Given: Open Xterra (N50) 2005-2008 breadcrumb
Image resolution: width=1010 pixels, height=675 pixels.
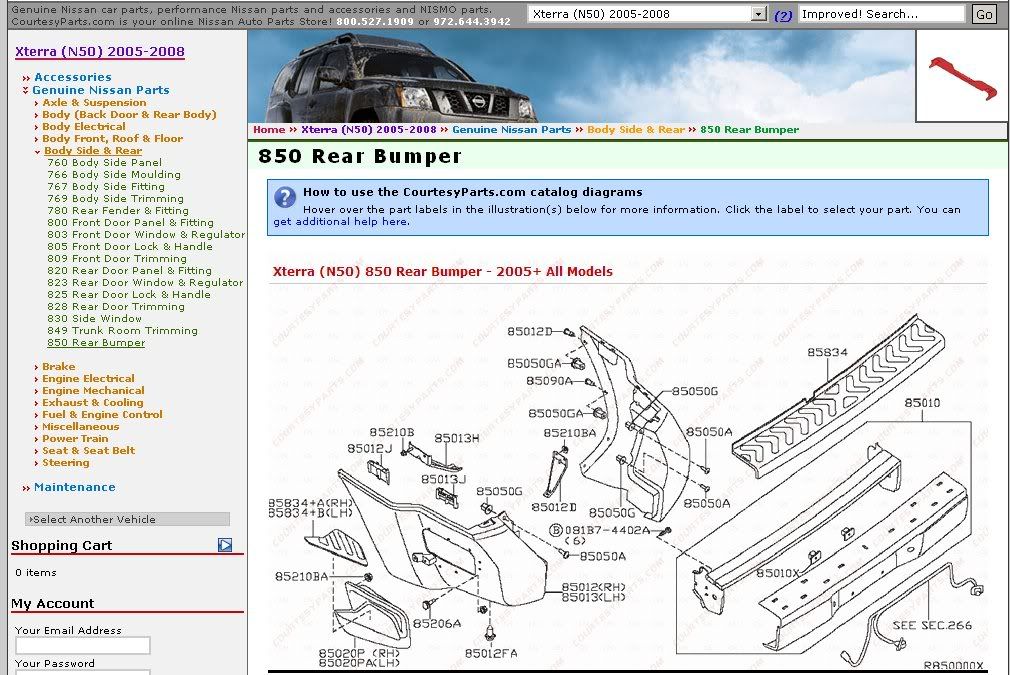Looking at the screenshot, I should (x=368, y=129).
